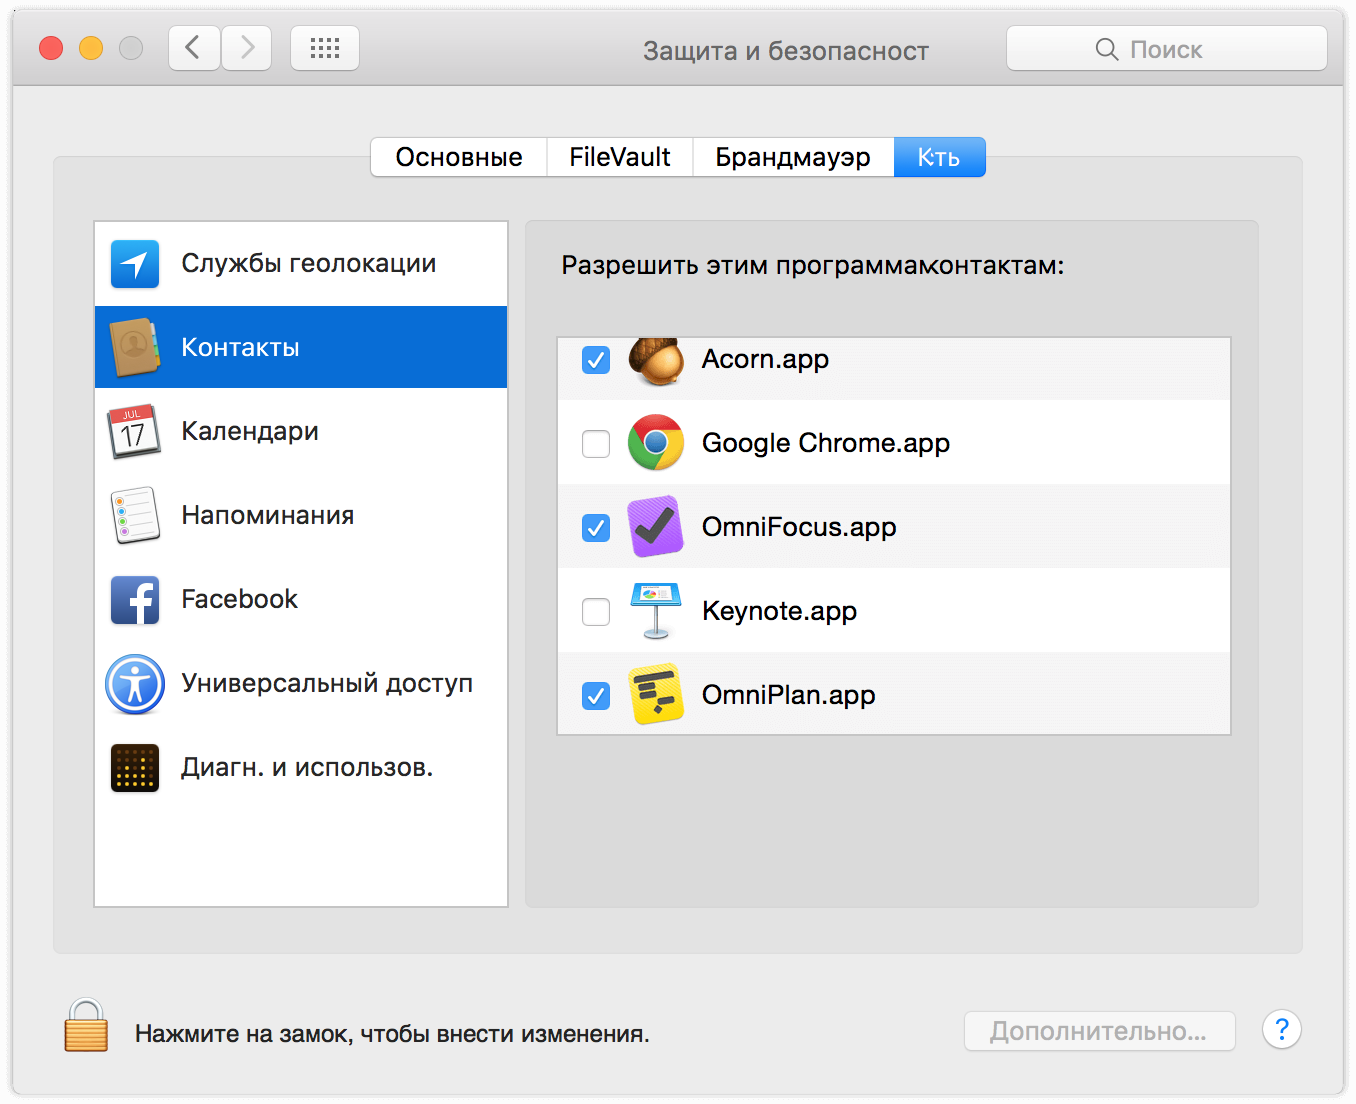This screenshot has height=1104, width=1356.
Task: Click the Accessibility figure icon
Action: [135, 684]
